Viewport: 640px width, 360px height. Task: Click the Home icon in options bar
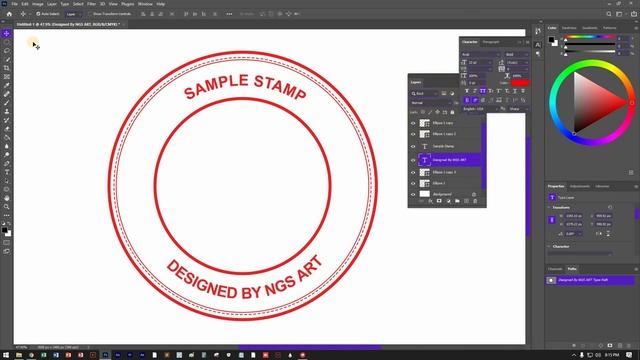[x=9, y=14]
